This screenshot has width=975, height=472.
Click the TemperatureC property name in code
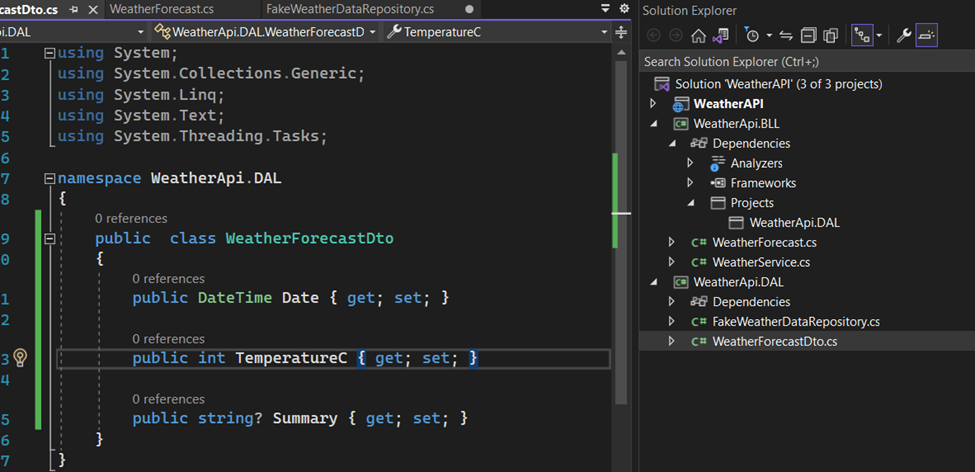pos(291,358)
